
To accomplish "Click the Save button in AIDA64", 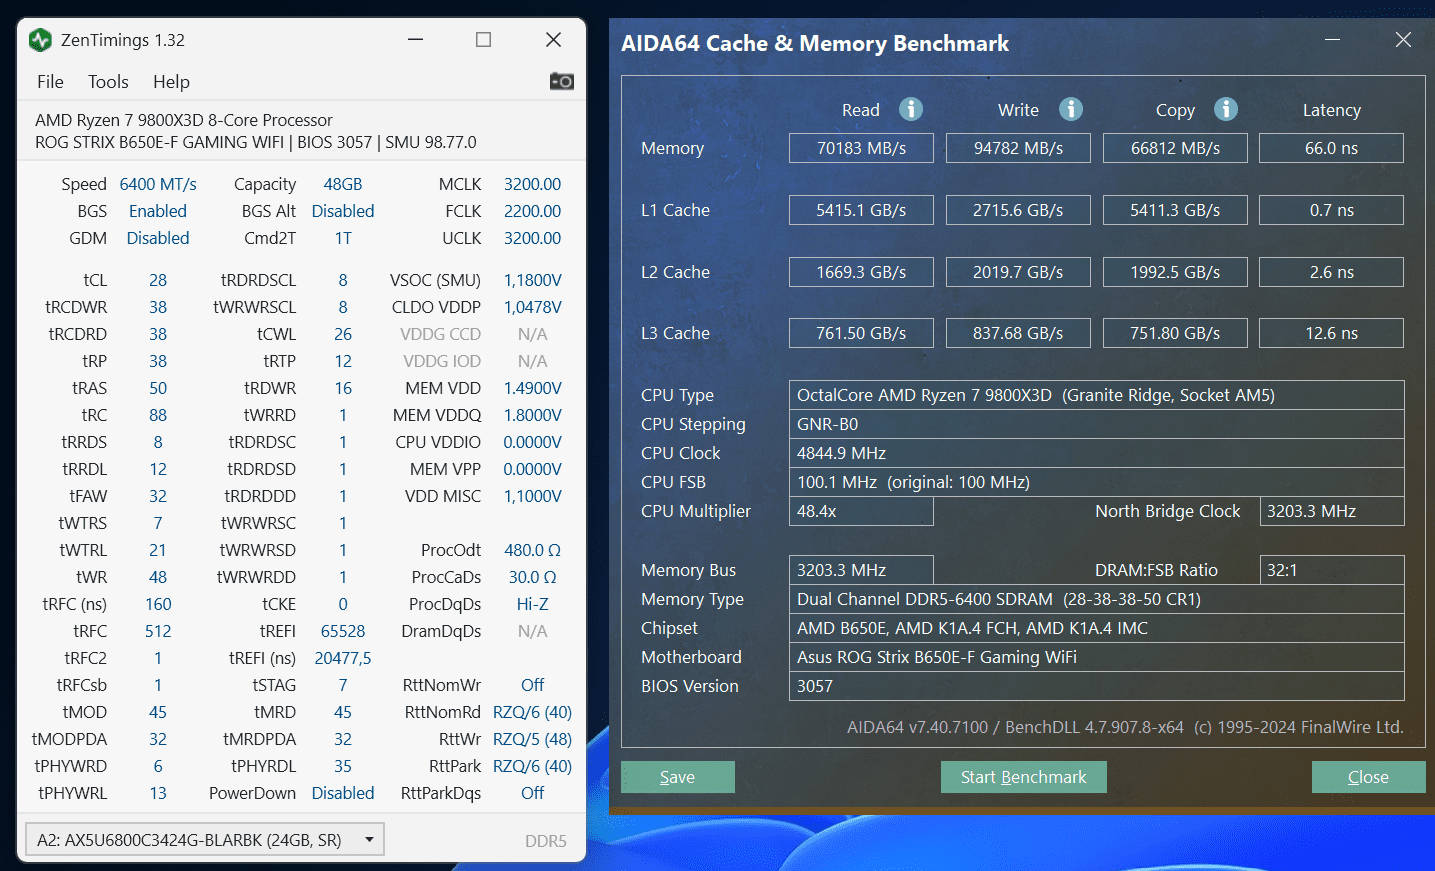I will point(678,777).
